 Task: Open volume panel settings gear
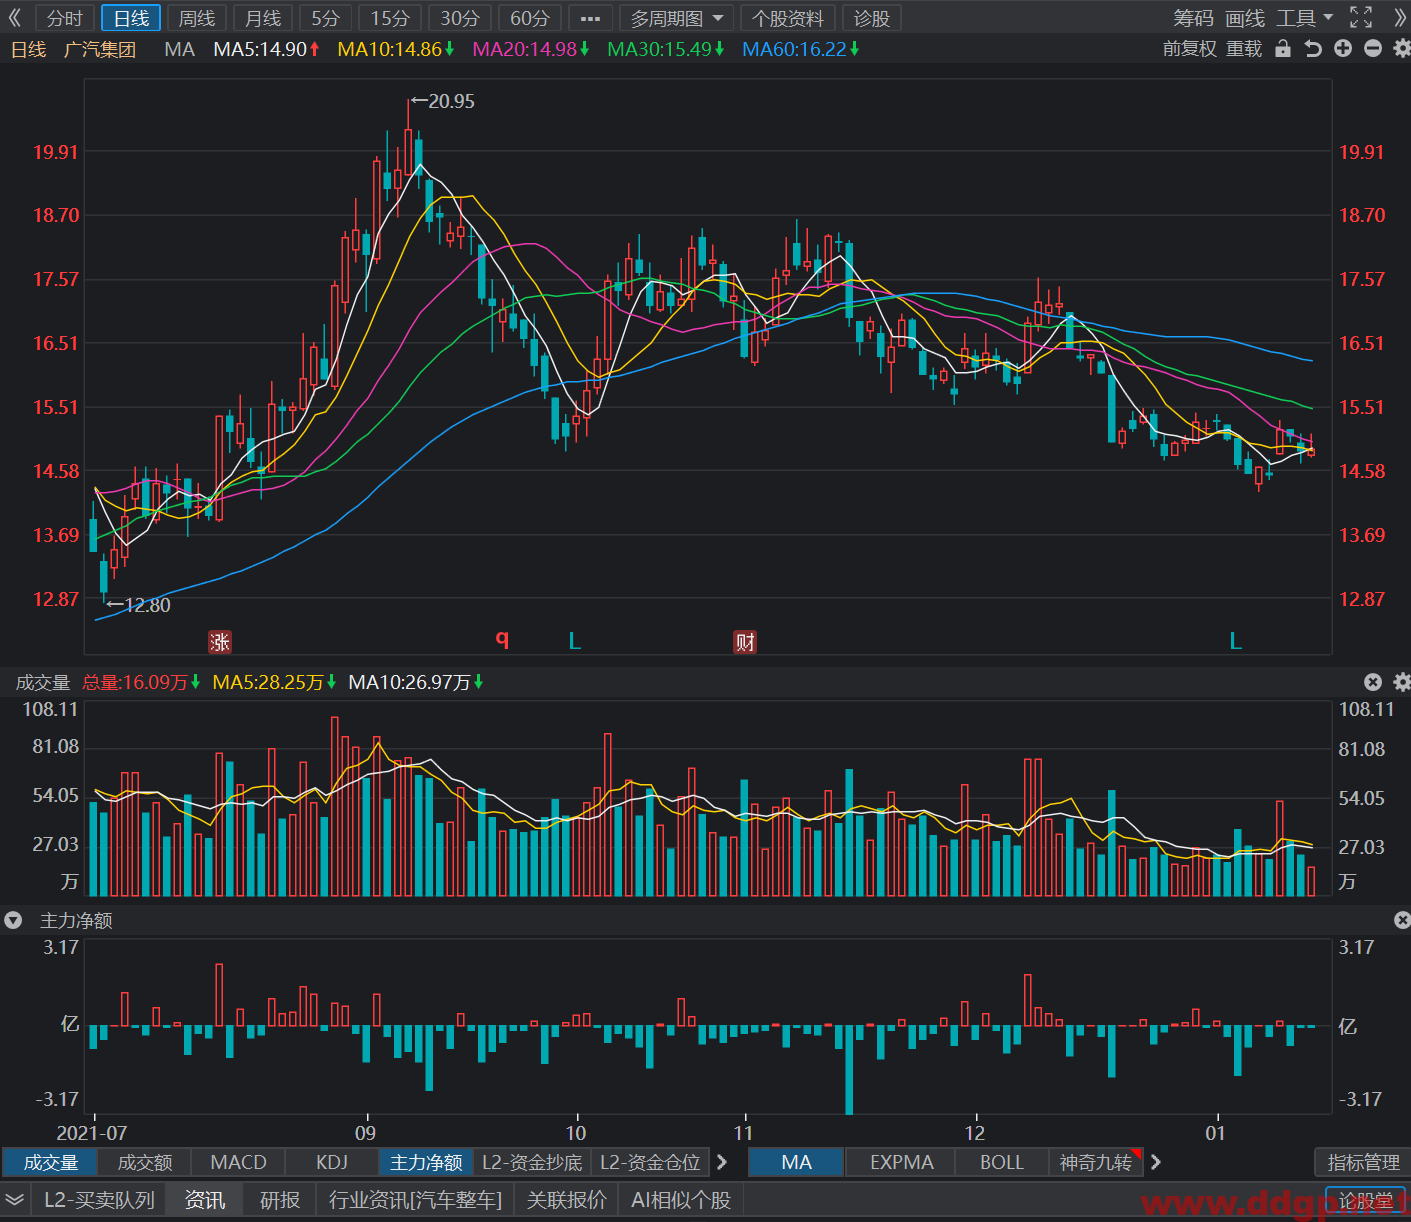point(1401,682)
